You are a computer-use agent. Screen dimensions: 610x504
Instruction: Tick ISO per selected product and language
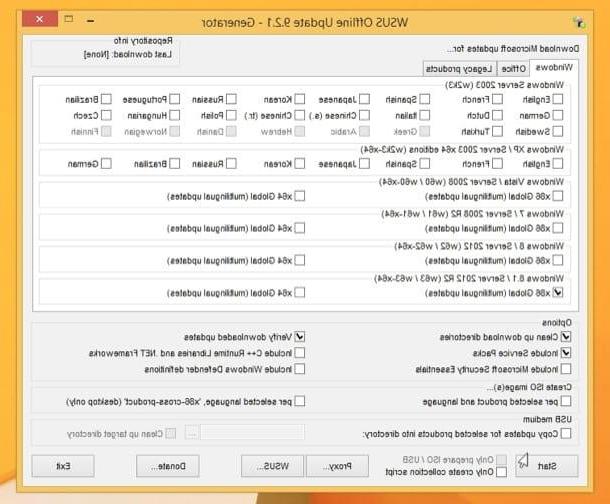coord(566,401)
